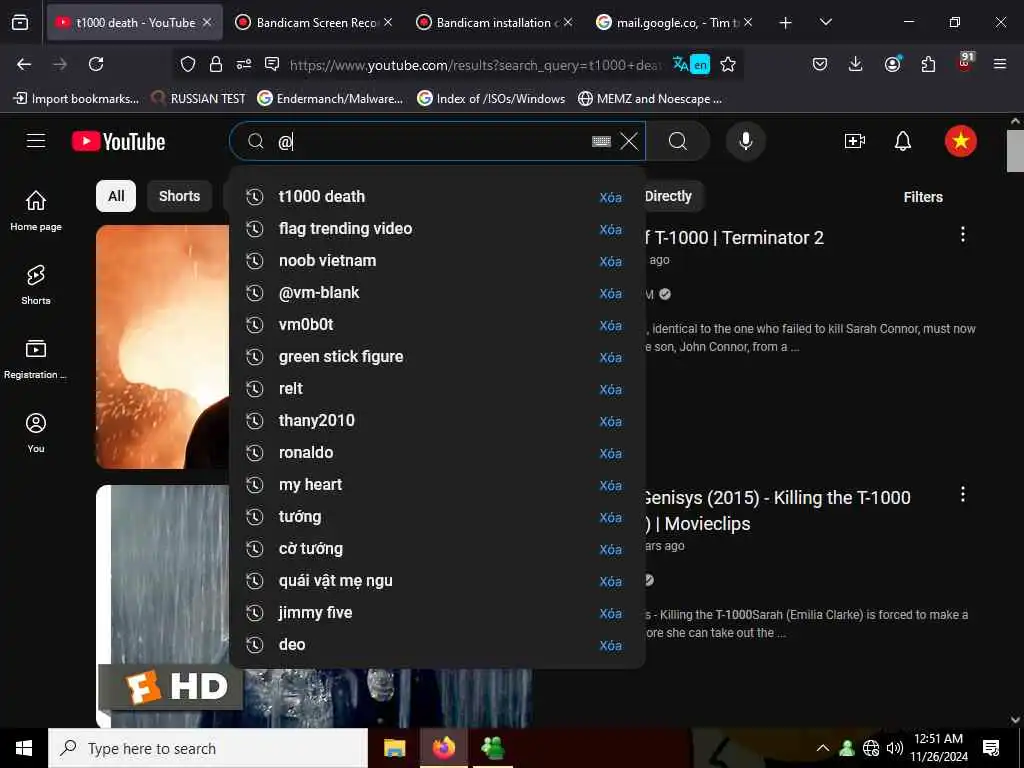Open a new browser tab
Image resolution: width=1024 pixels, height=768 pixels.
pos(786,22)
